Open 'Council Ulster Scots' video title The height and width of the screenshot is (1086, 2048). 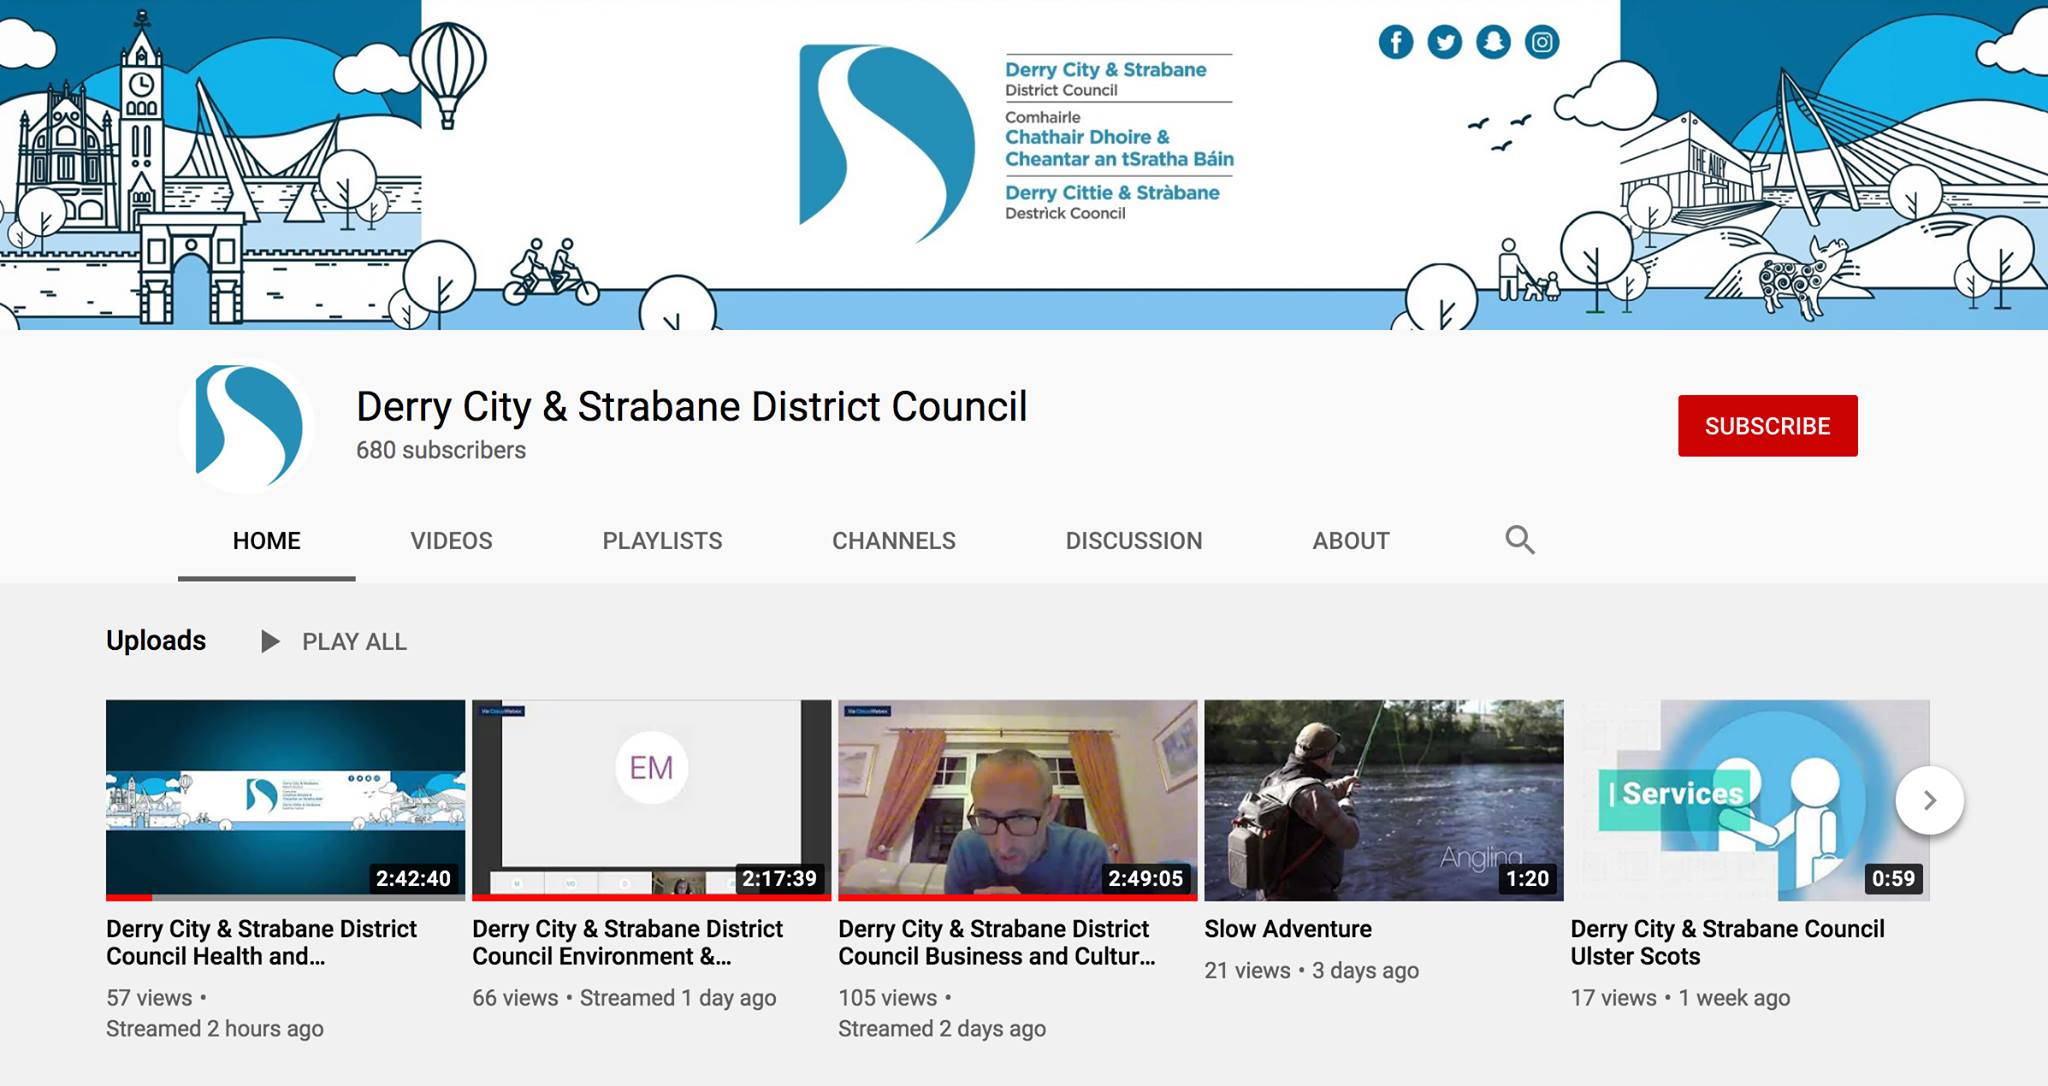tap(1727, 942)
